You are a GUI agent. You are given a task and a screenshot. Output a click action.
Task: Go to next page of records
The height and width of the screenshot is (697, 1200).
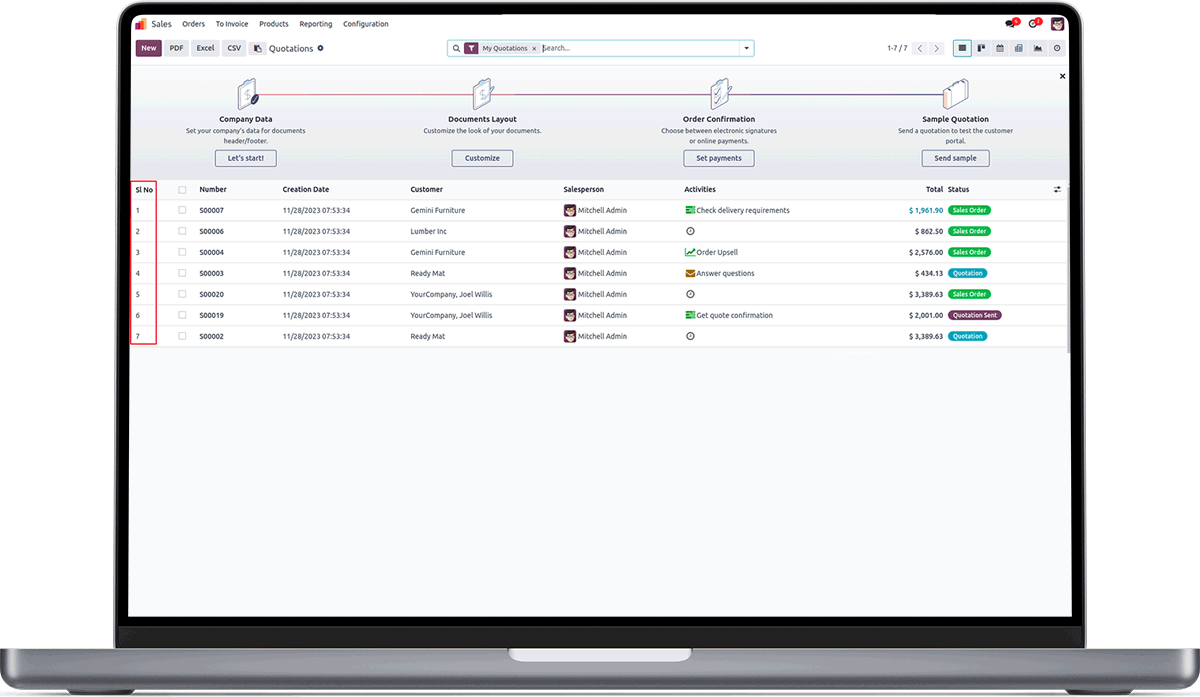click(936, 48)
